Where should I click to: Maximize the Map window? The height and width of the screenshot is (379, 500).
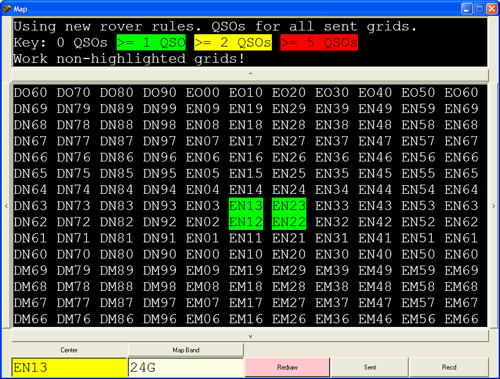click(479, 9)
